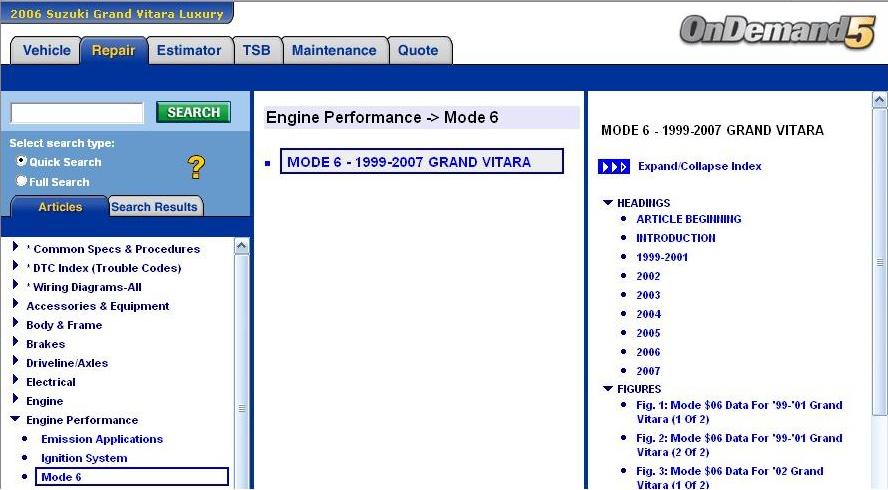Open the Maintenance tab

(x=334, y=50)
